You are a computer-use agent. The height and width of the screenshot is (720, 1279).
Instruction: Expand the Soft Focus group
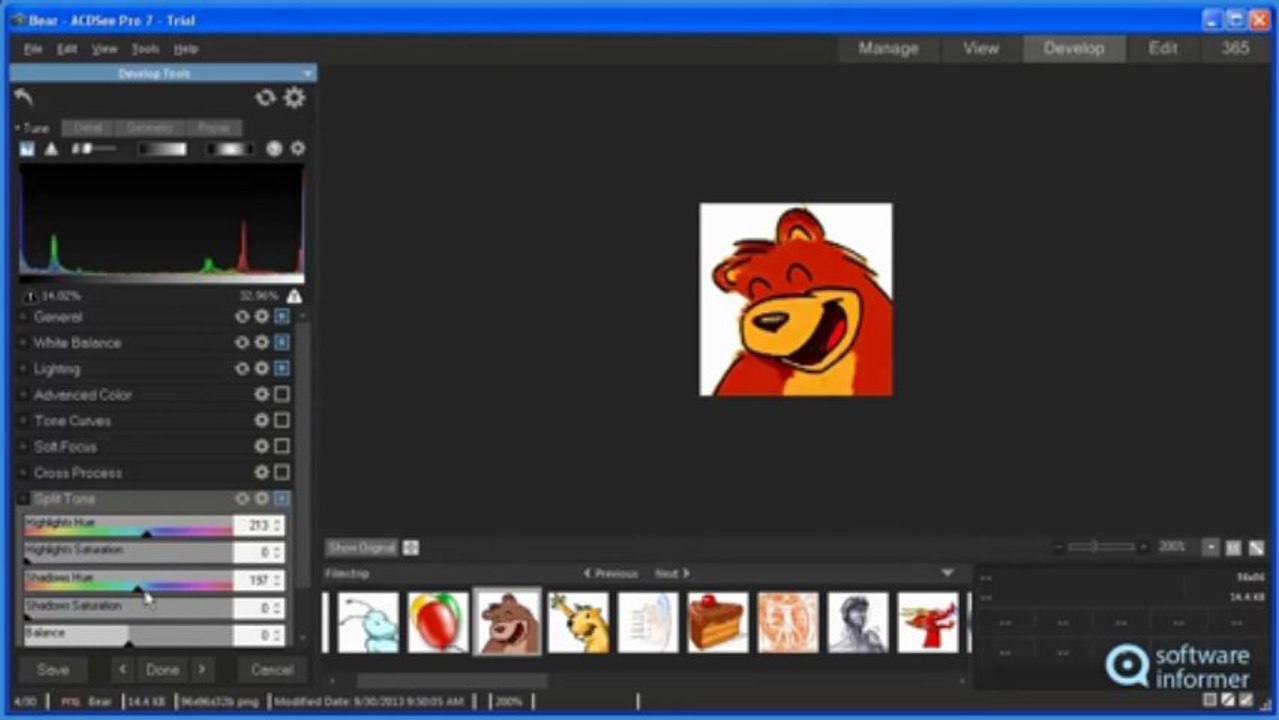(24, 447)
